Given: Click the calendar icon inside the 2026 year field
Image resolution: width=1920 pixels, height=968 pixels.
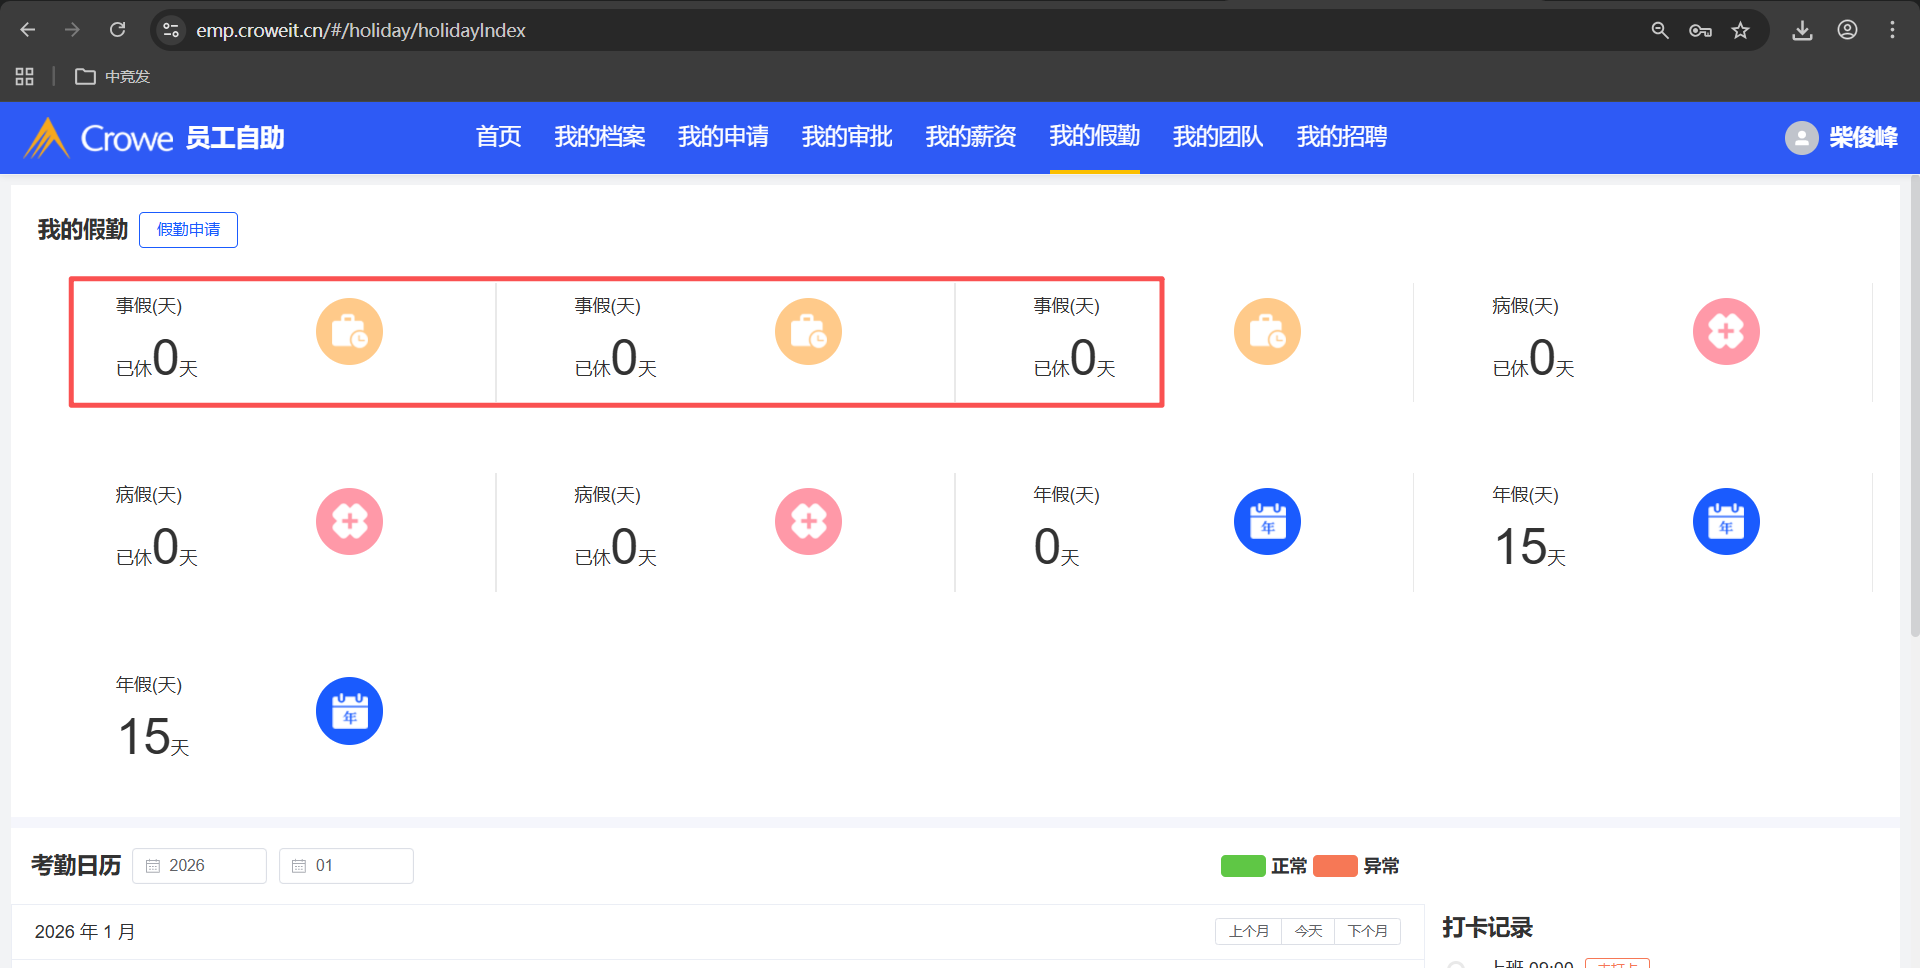Looking at the screenshot, I should pyautogui.click(x=153, y=866).
